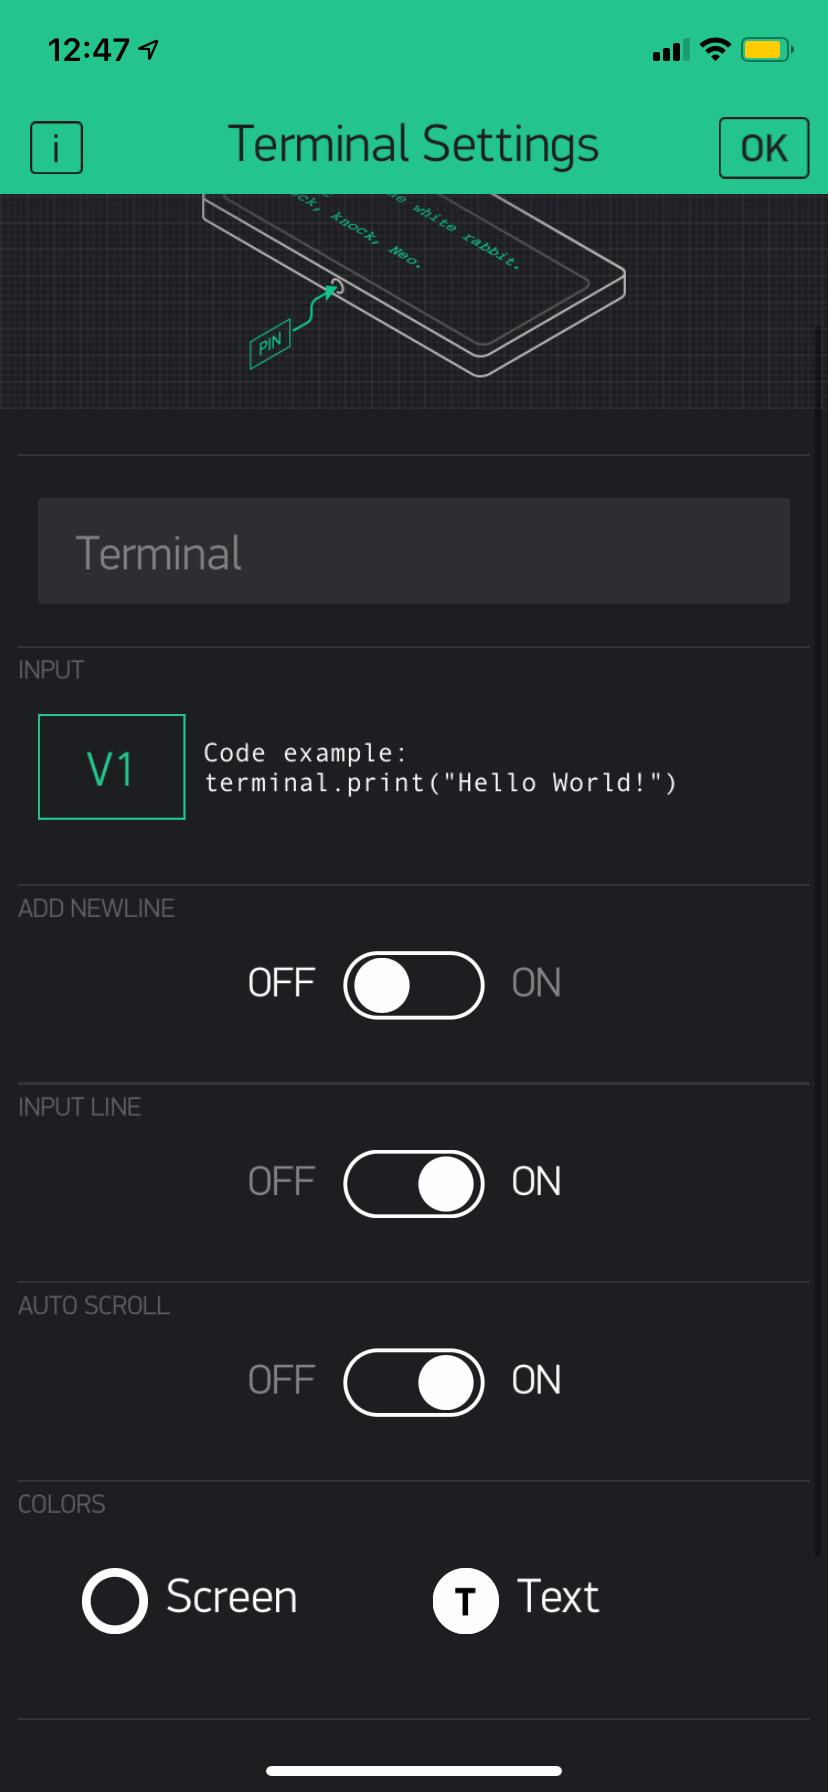The width and height of the screenshot is (828, 1792).
Task: Select the V1 input pin box
Action: point(112,767)
